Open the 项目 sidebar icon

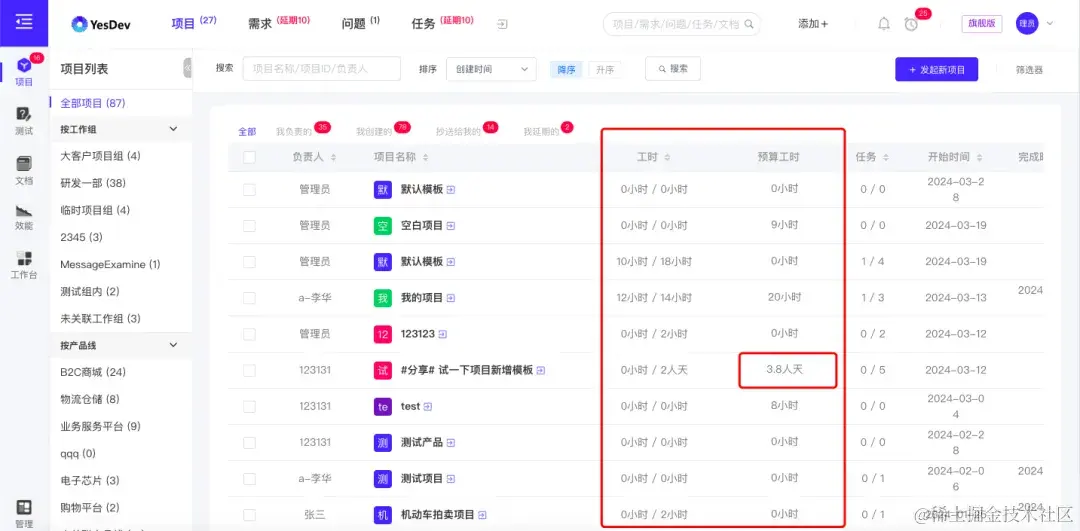pos(24,71)
